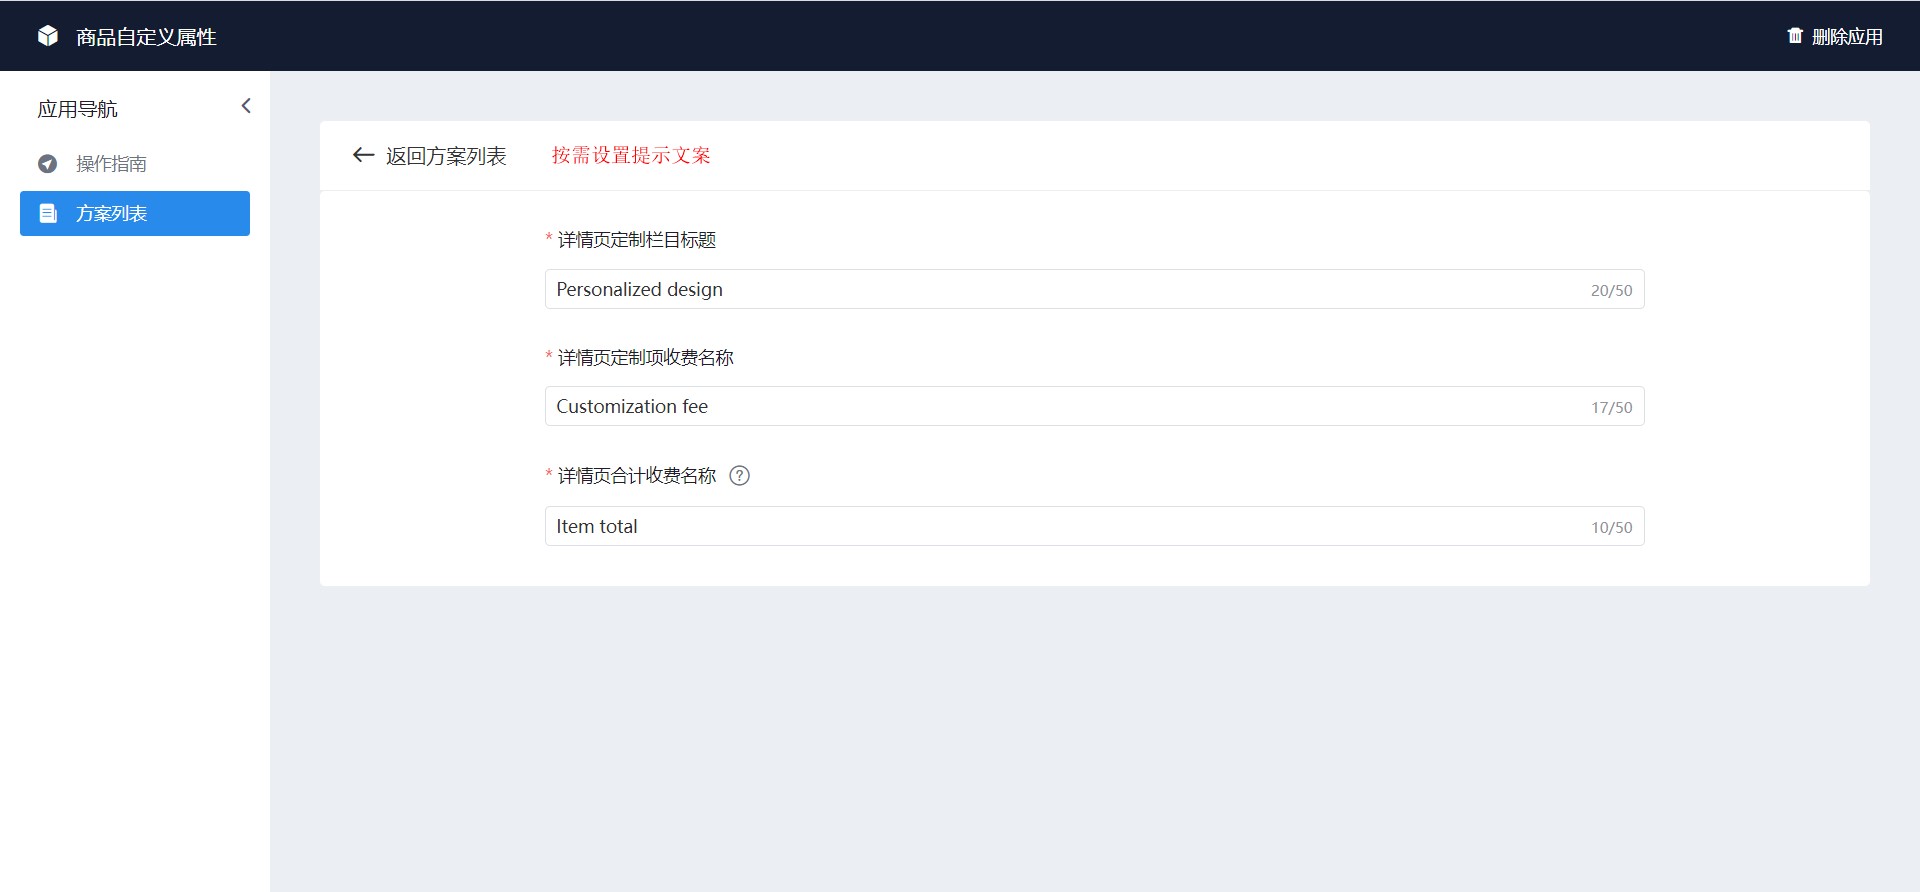The width and height of the screenshot is (1920, 892).
Task: Click the 10/50 character counter
Action: [x=1611, y=527]
